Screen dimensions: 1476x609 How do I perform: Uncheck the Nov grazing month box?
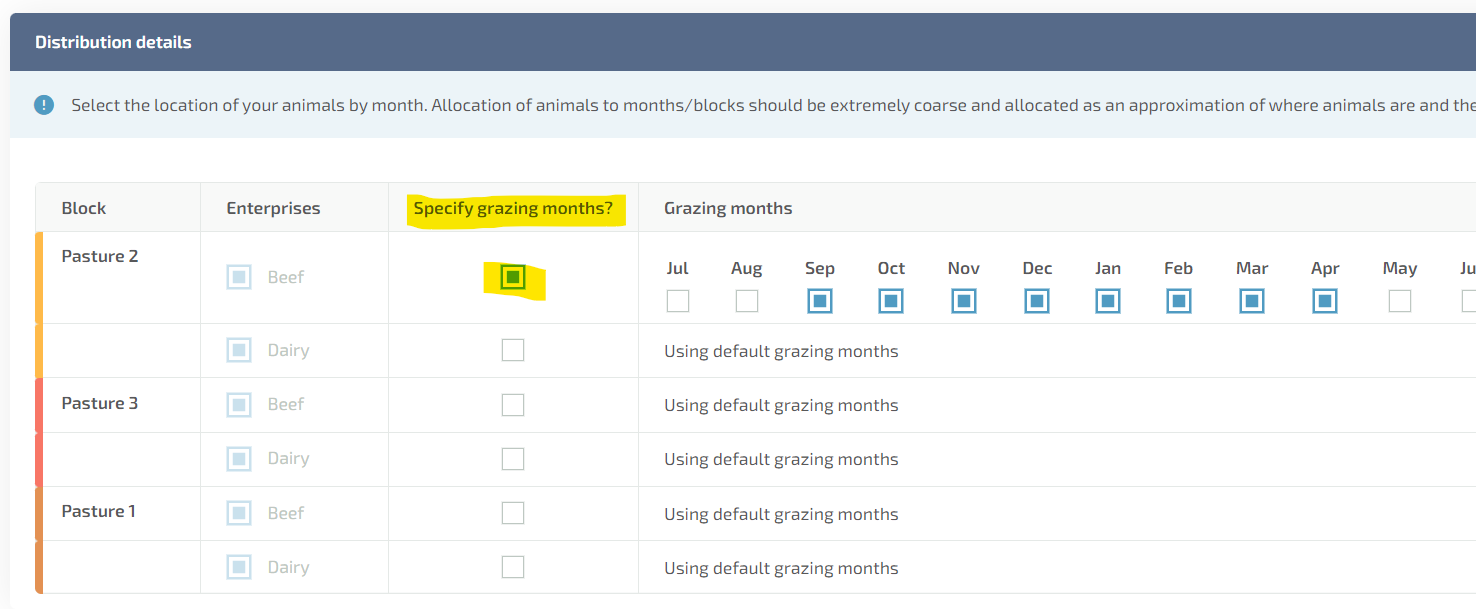pos(964,301)
